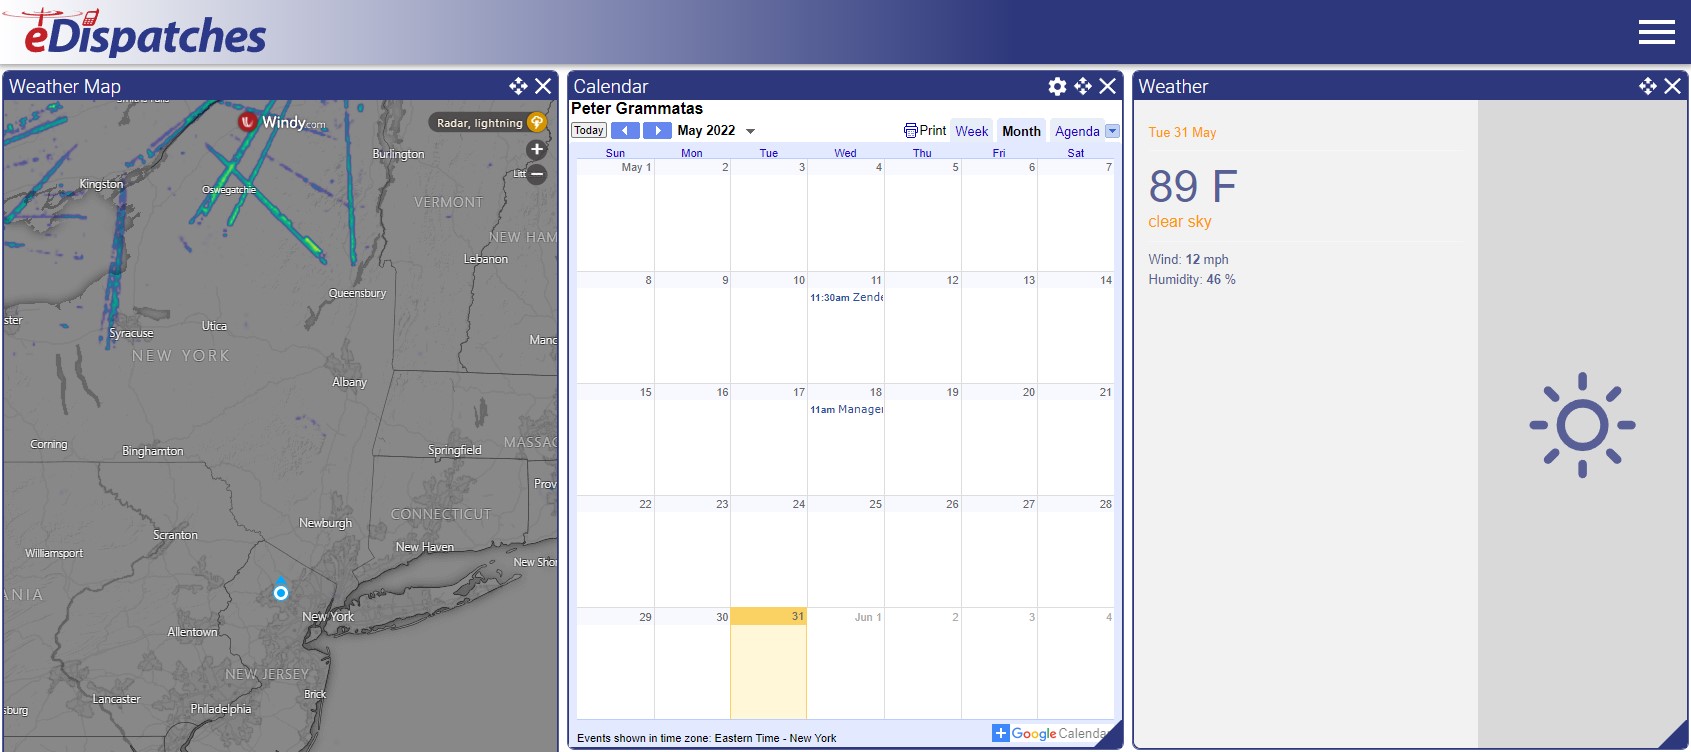Viewport: 1691px width, 752px height.
Task: Open Calendar panel settings gear
Action: click(x=1057, y=86)
